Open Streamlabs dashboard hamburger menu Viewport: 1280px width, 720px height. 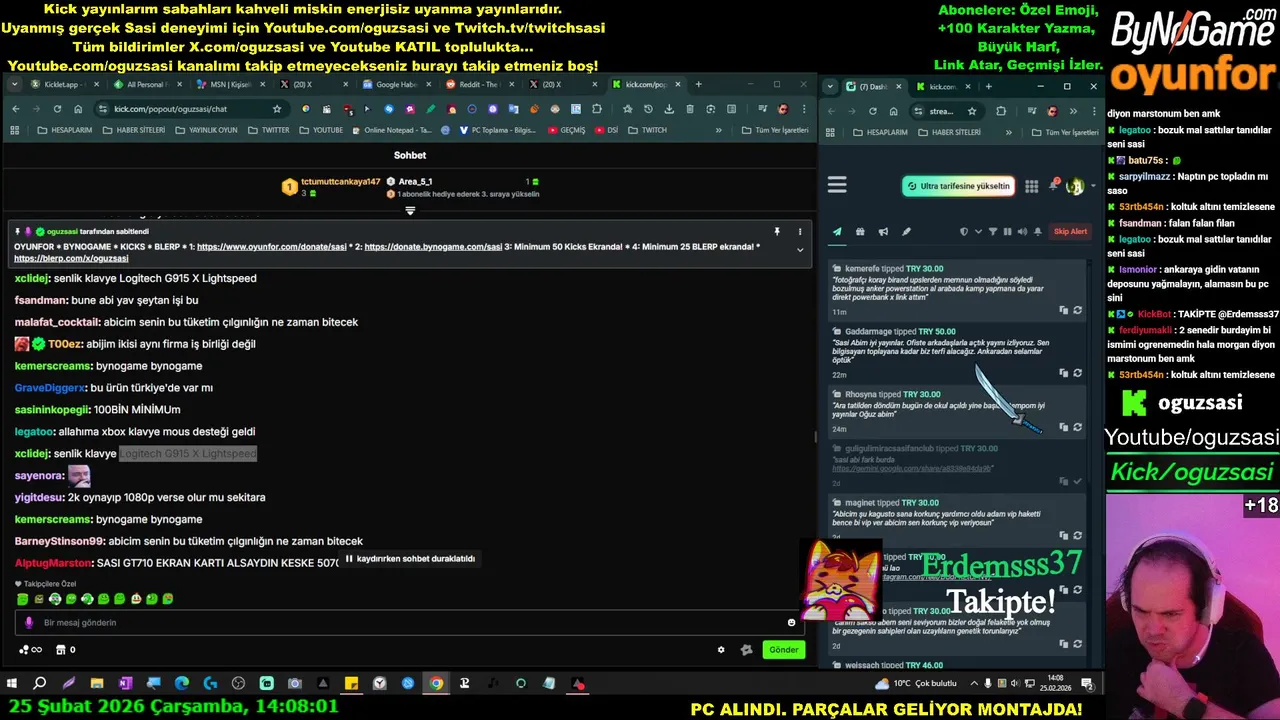pos(837,185)
